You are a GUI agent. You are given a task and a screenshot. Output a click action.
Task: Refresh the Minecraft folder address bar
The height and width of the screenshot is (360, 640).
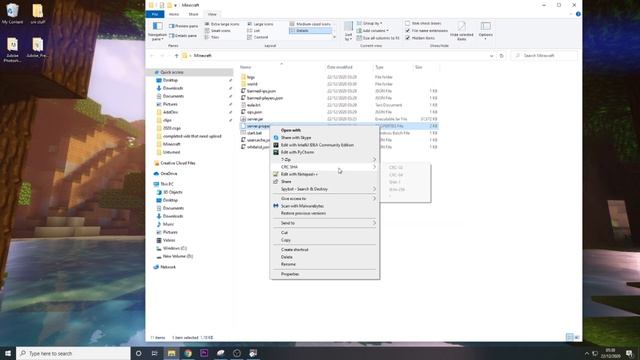coord(502,56)
